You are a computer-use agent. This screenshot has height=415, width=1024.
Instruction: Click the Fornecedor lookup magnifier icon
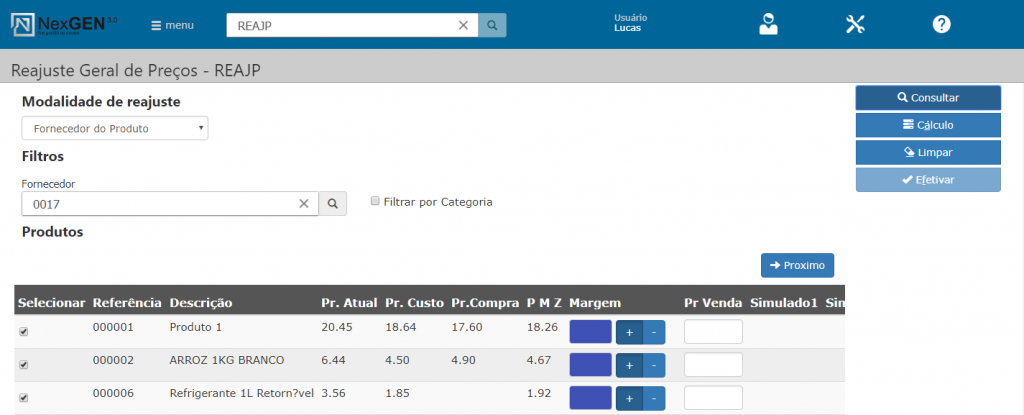(x=333, y=204)
